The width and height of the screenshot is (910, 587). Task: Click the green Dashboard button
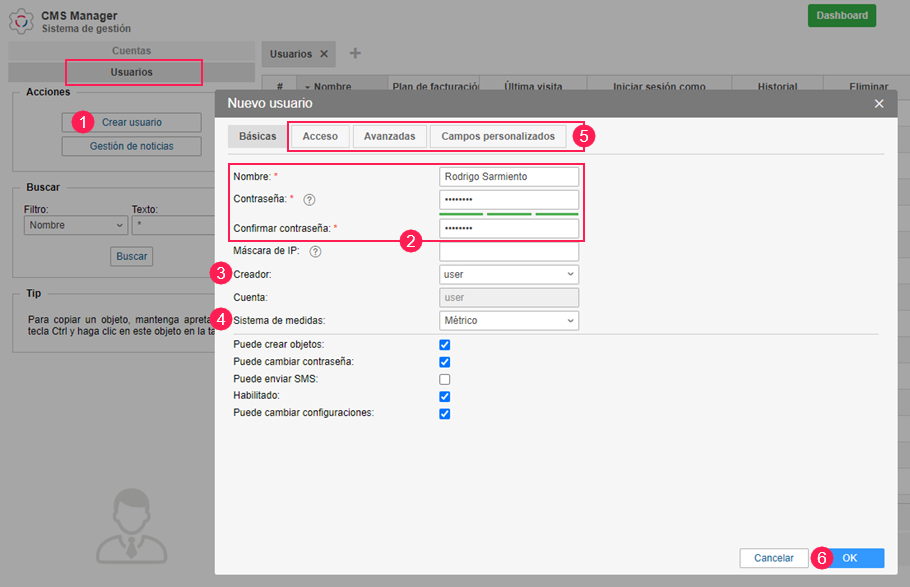841,16
